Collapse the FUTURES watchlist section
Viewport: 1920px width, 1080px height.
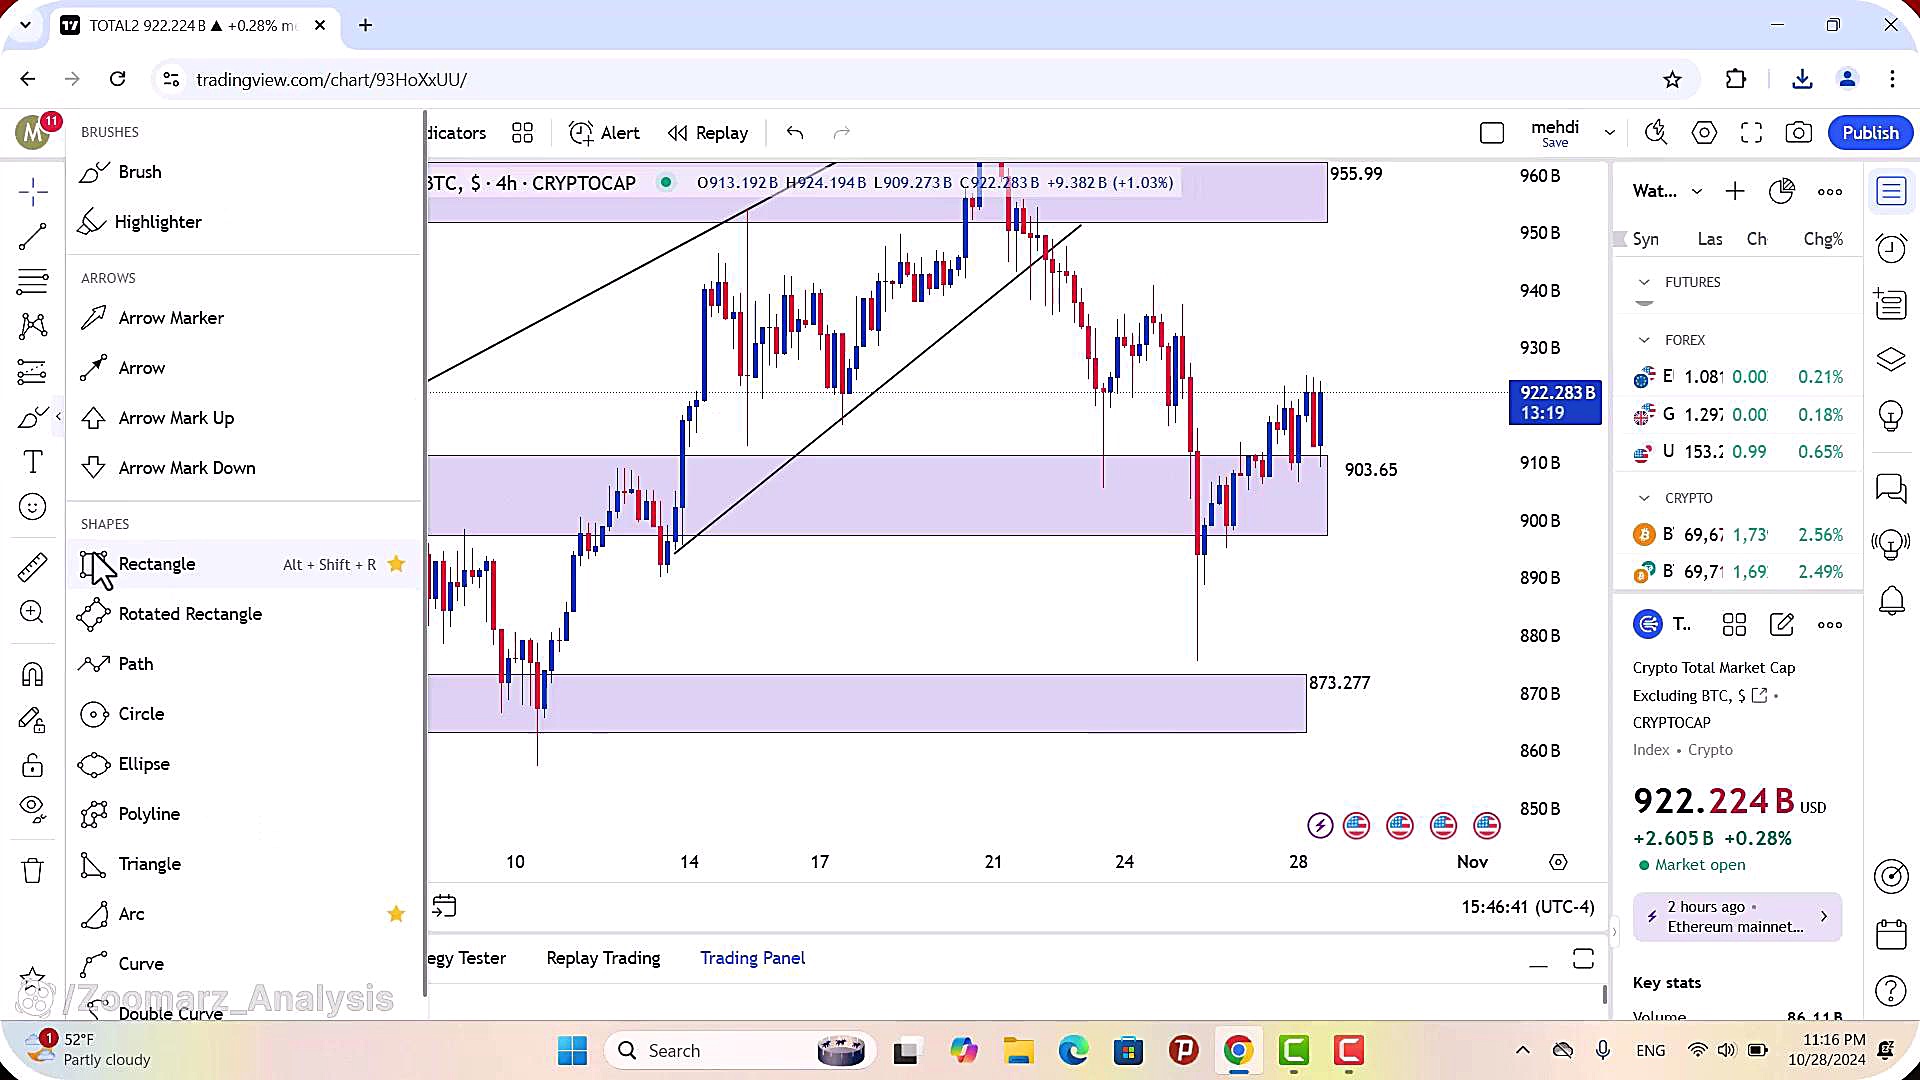click(1644, 282)
